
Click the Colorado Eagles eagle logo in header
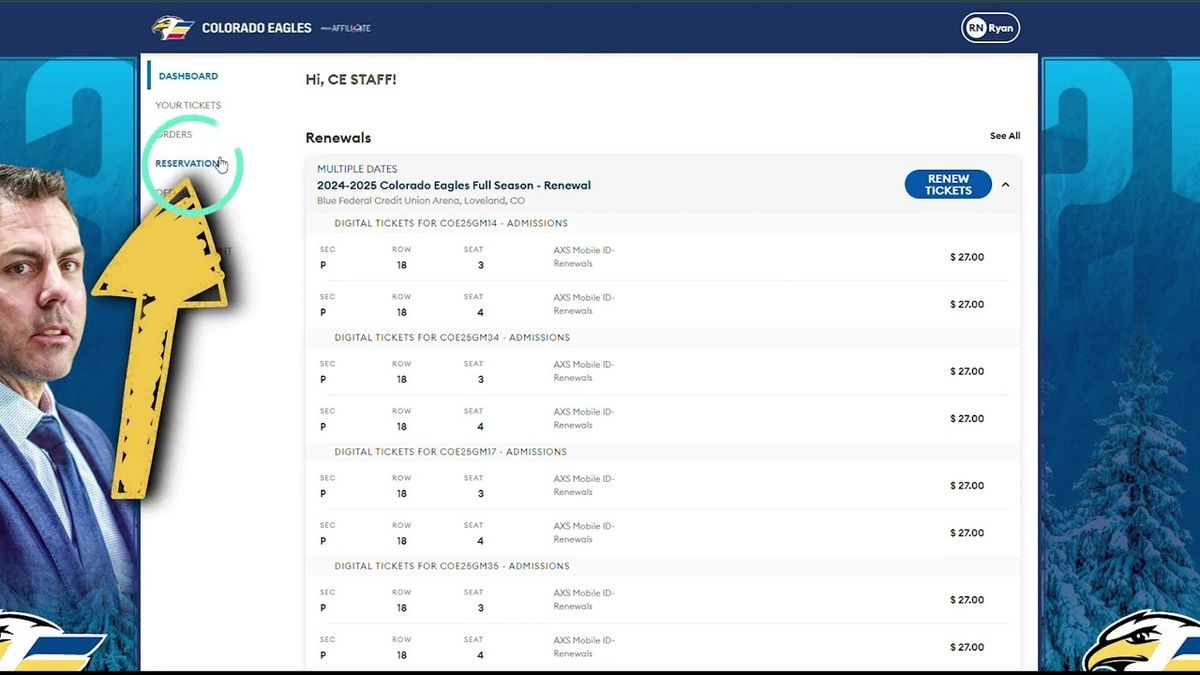(x=172, y=27)
